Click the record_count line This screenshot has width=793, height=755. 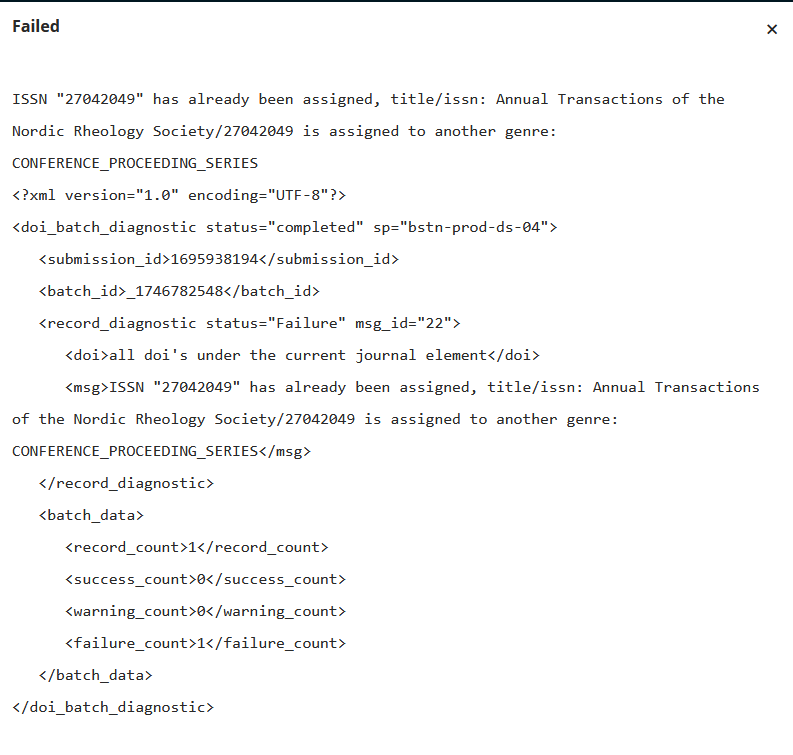point(197,548)
